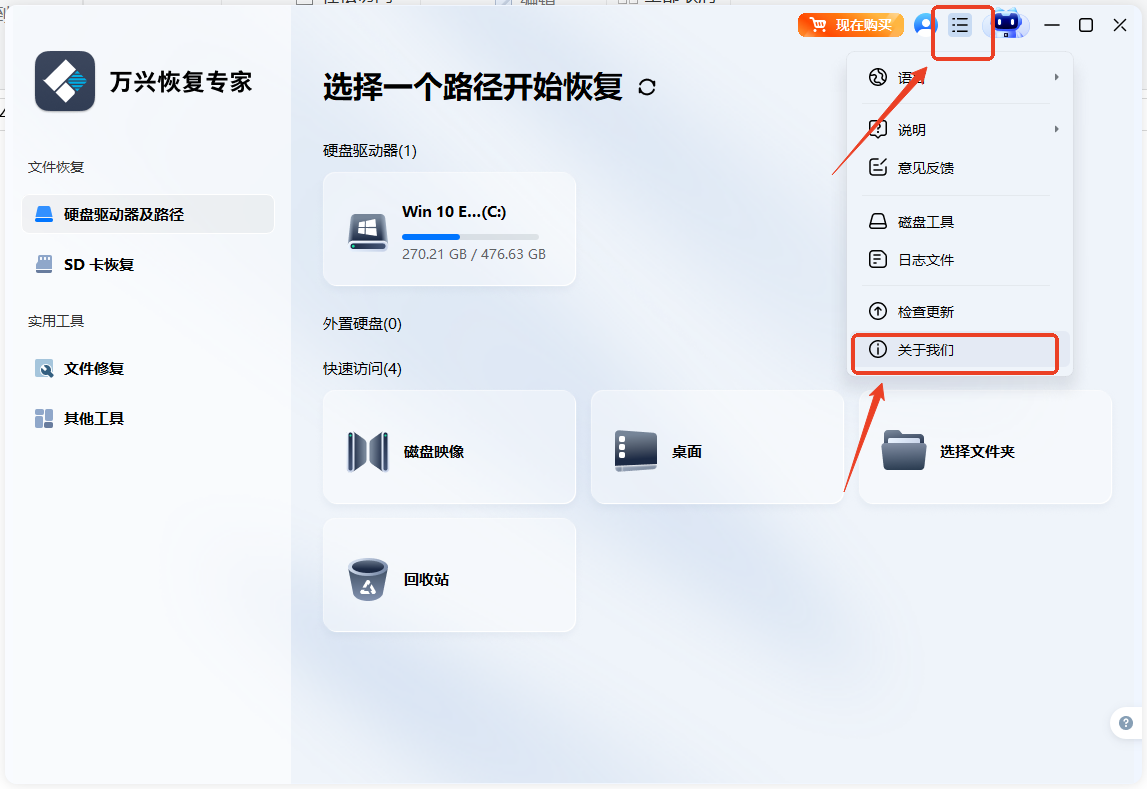Open 文件修复 in the sidebar
The height and width of the screenshot is (789, 1147).
pos(148,369)
